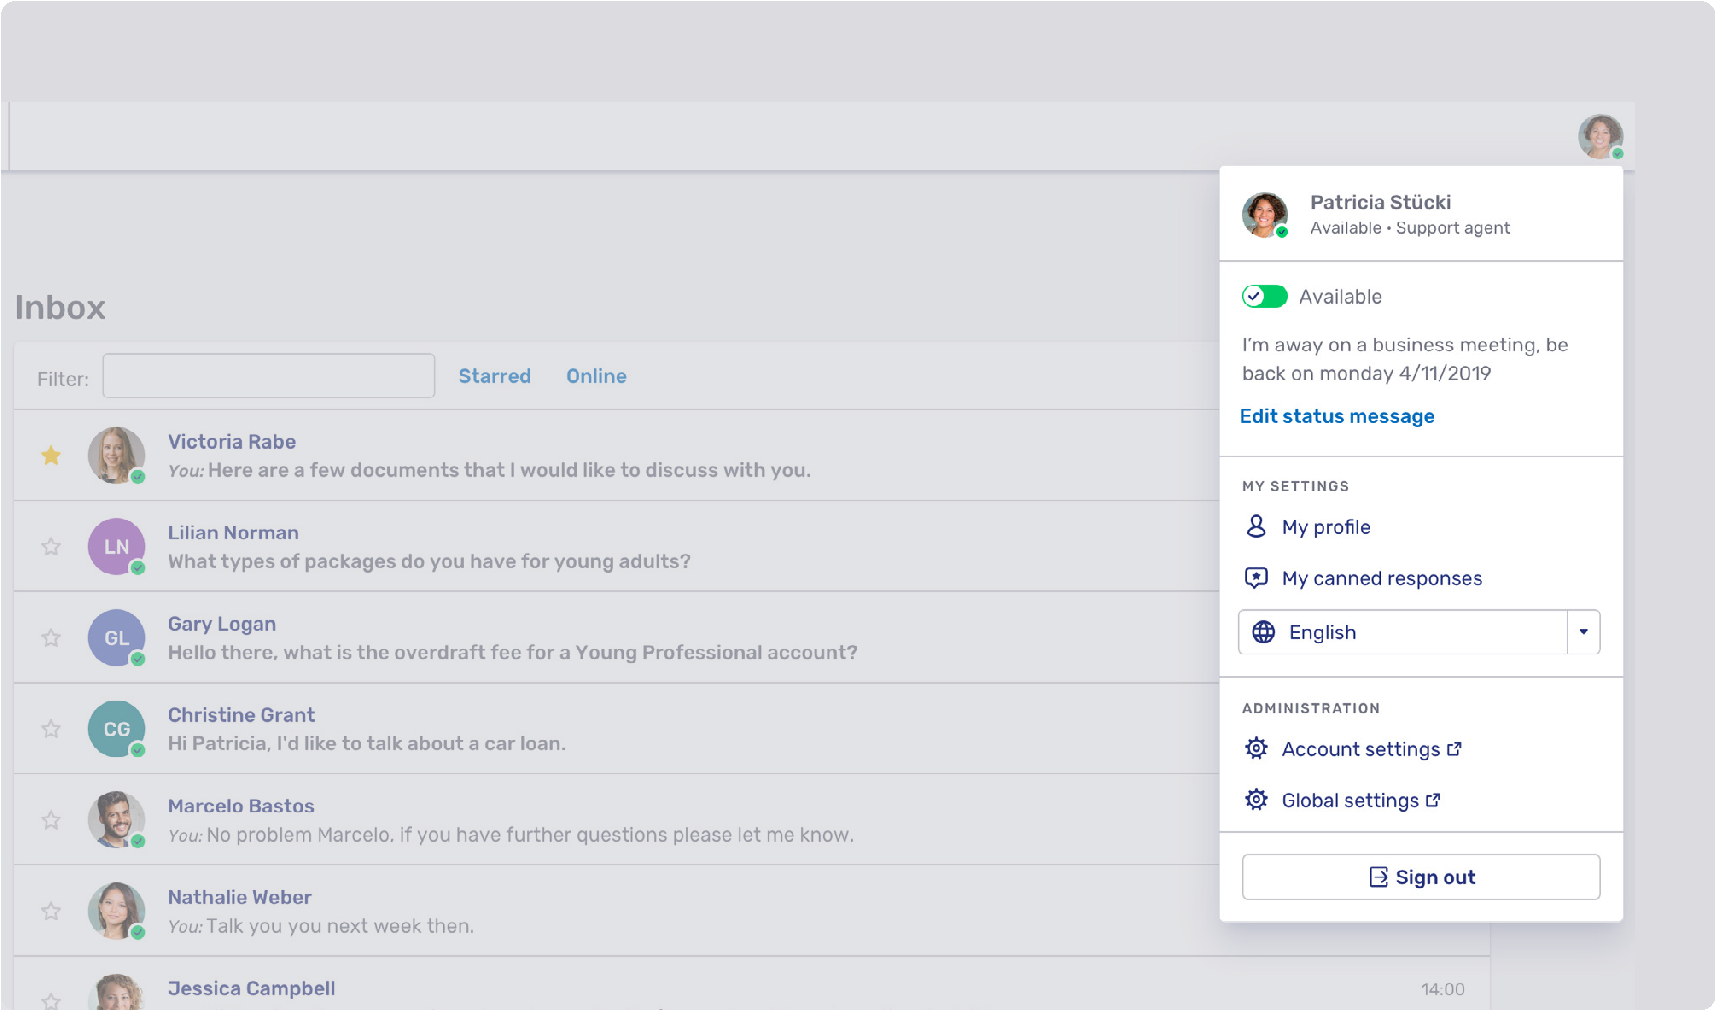
Task: Expand language list with the caret arrow
Action: [1583, 632]
